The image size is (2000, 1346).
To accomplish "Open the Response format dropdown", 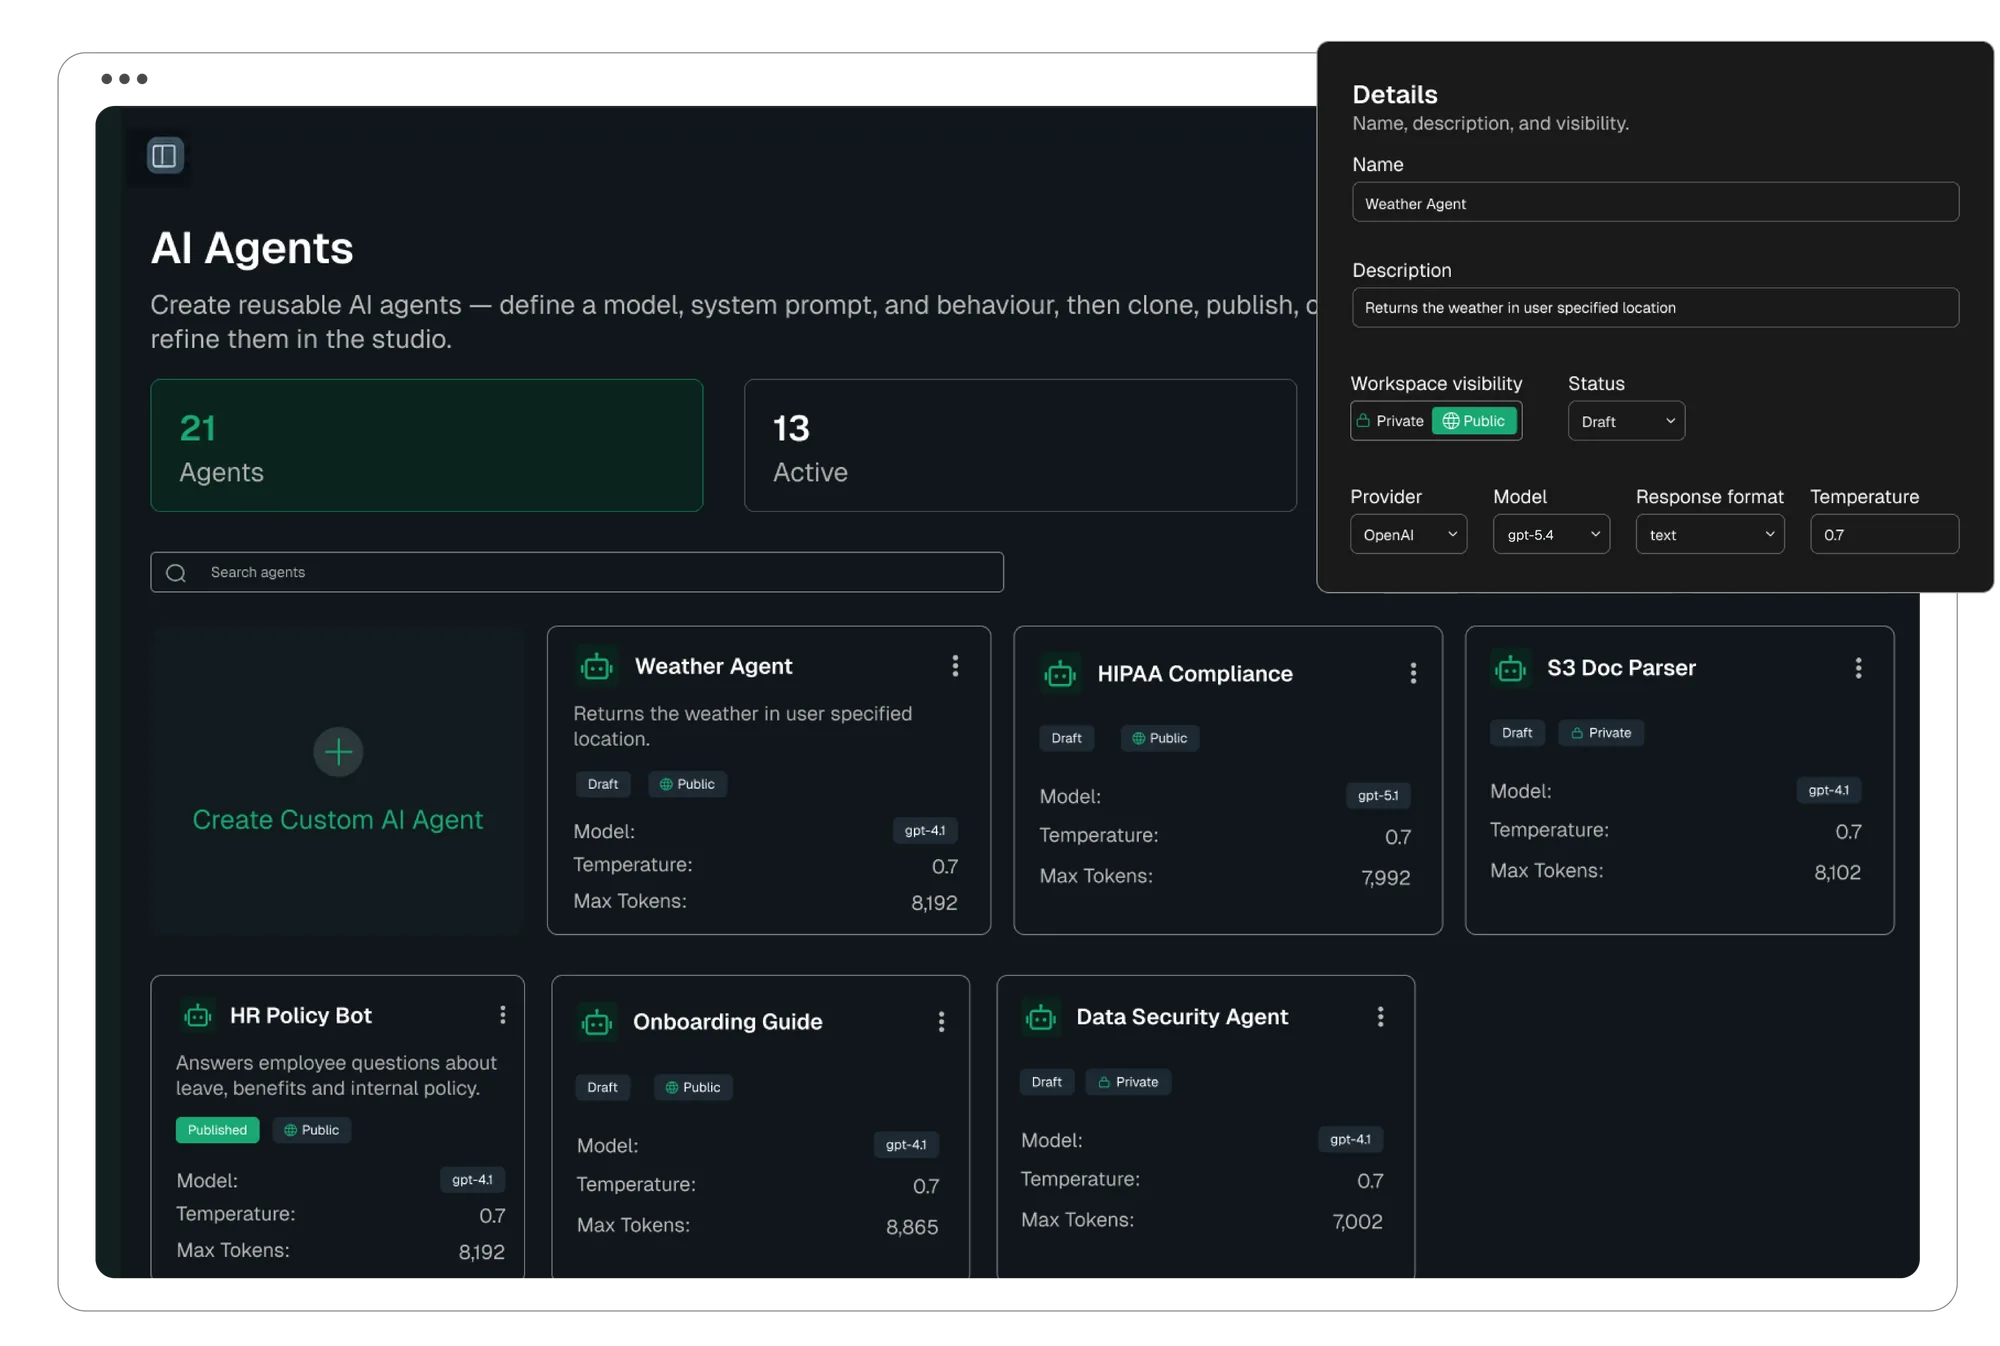I will tap(1710, 535).
